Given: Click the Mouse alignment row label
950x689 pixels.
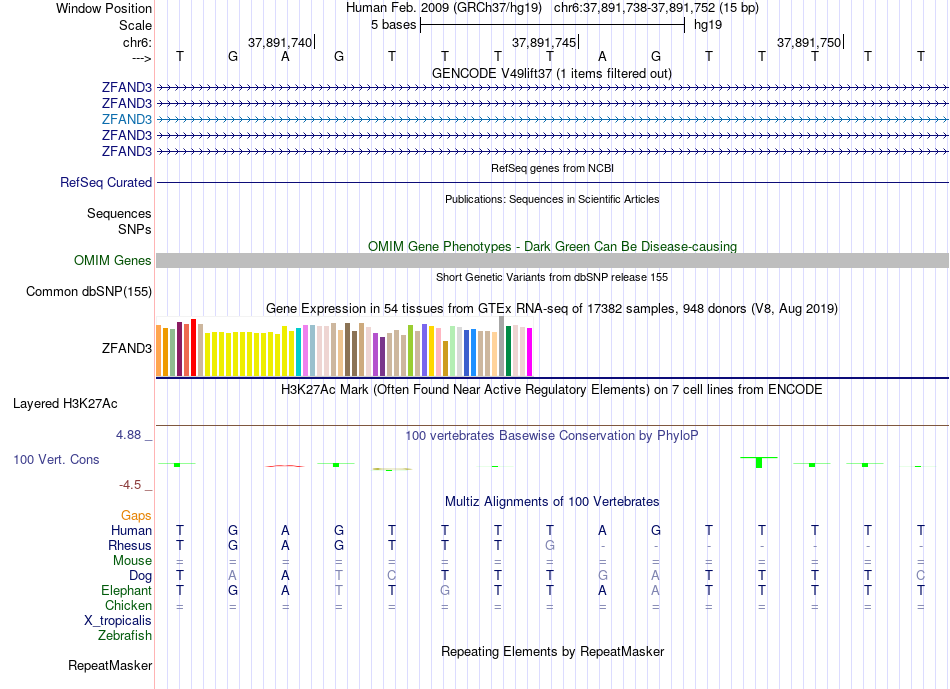Looking at the screenshot, I should click(x=132, y=561).
